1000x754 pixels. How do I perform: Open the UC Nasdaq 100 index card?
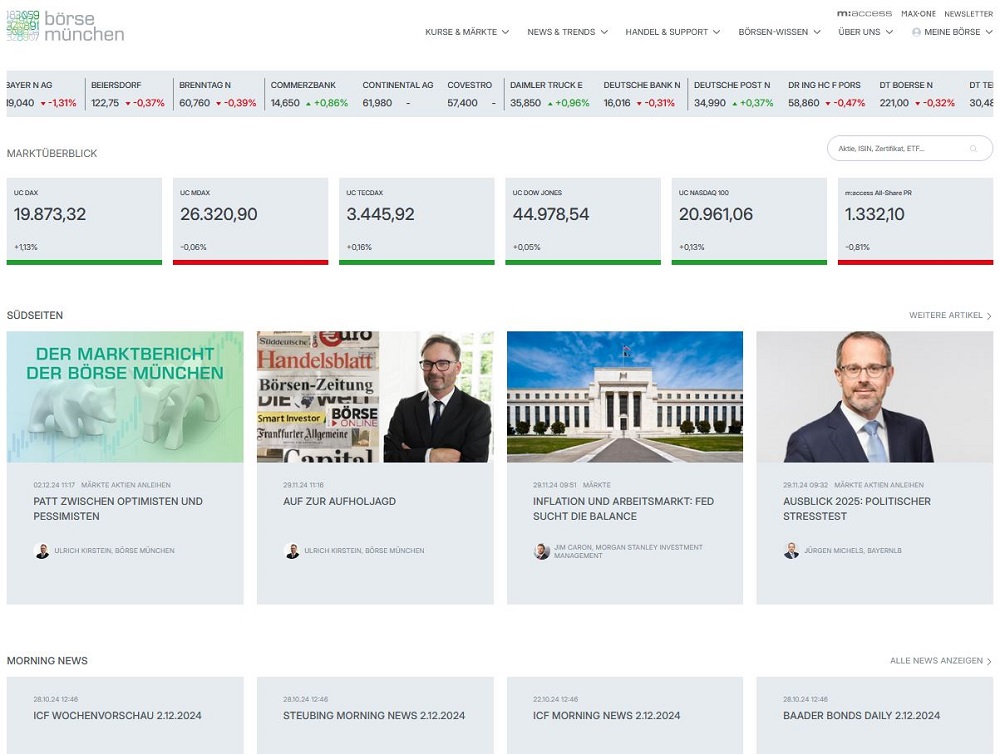749,221
